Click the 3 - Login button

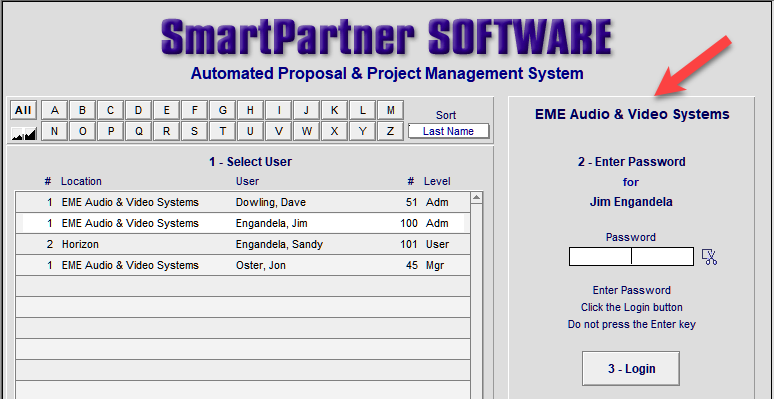pyautogui.click(x=631, y=368)
